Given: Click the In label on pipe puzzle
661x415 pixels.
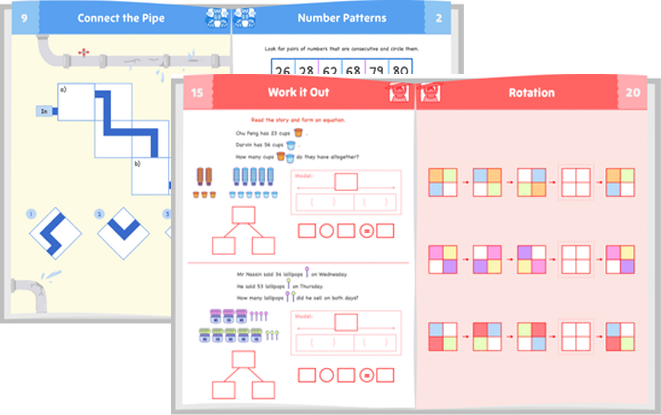Looking at the screenshot, I should click(x=44, y=111).
